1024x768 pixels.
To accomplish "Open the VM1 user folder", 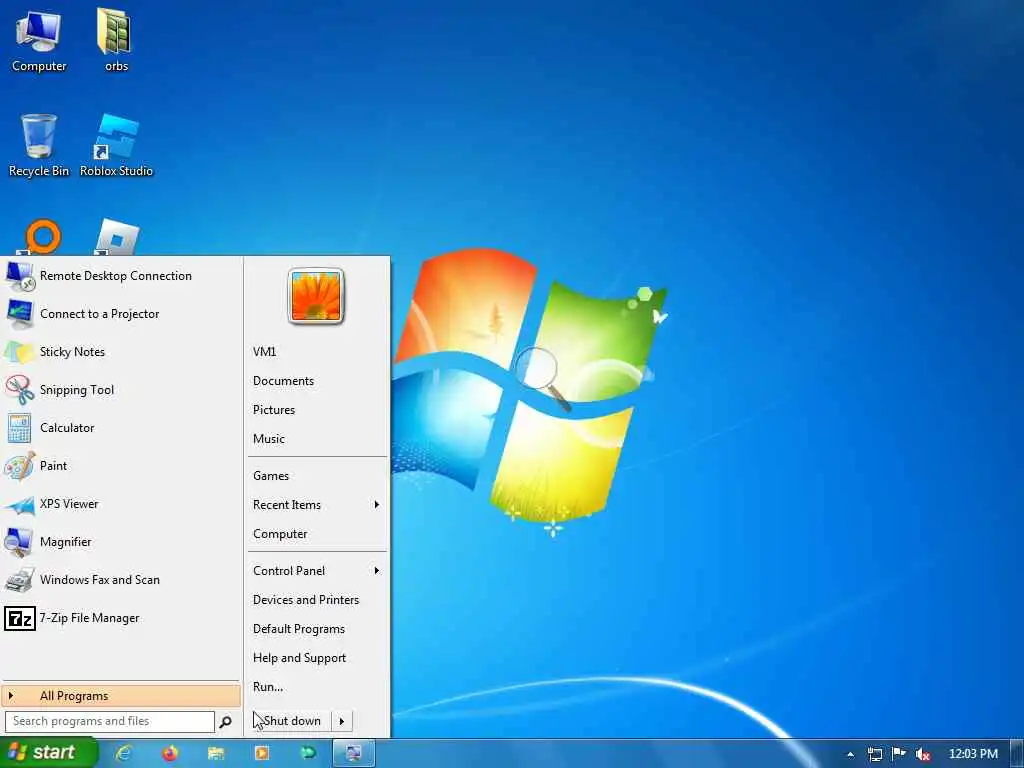I will [264, 352].
